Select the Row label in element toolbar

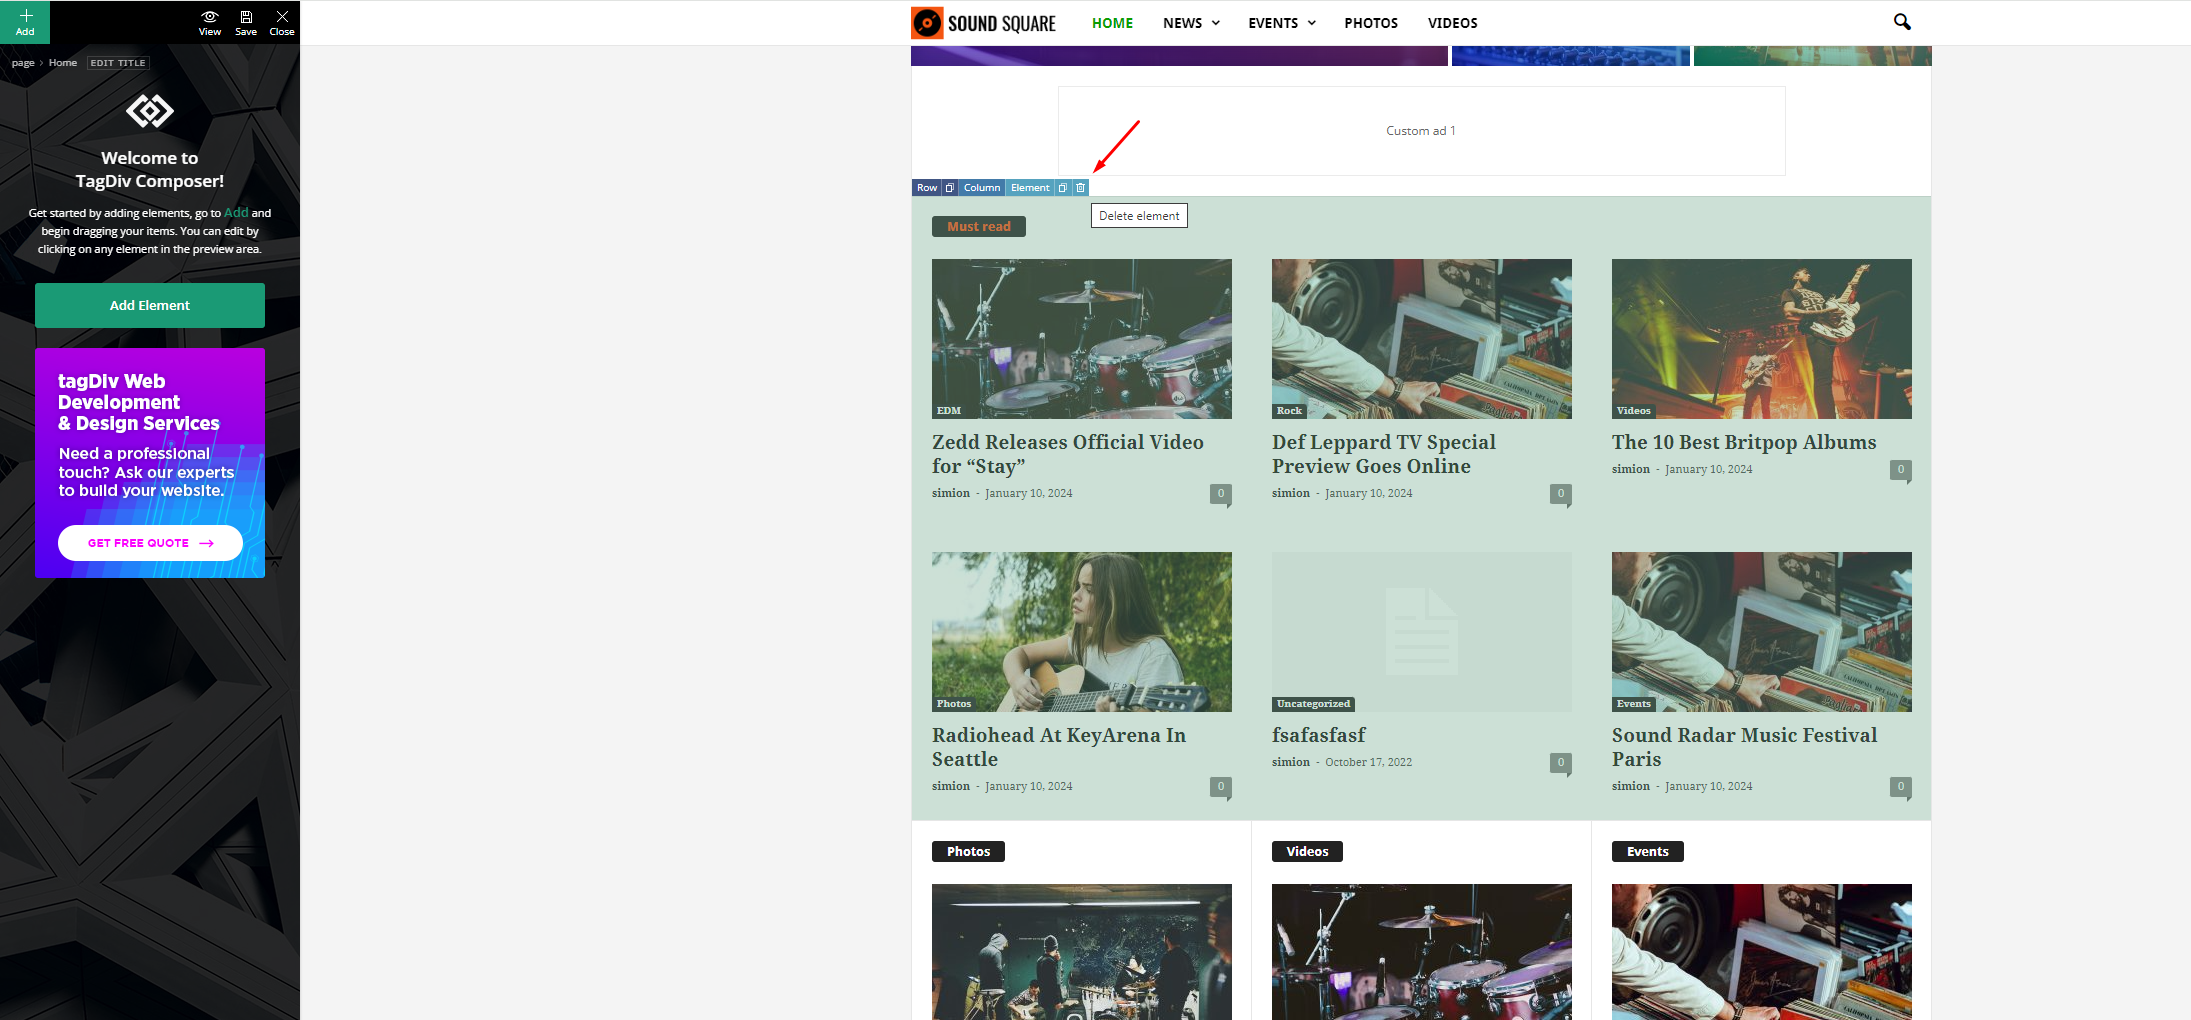(x=927, y=188)
